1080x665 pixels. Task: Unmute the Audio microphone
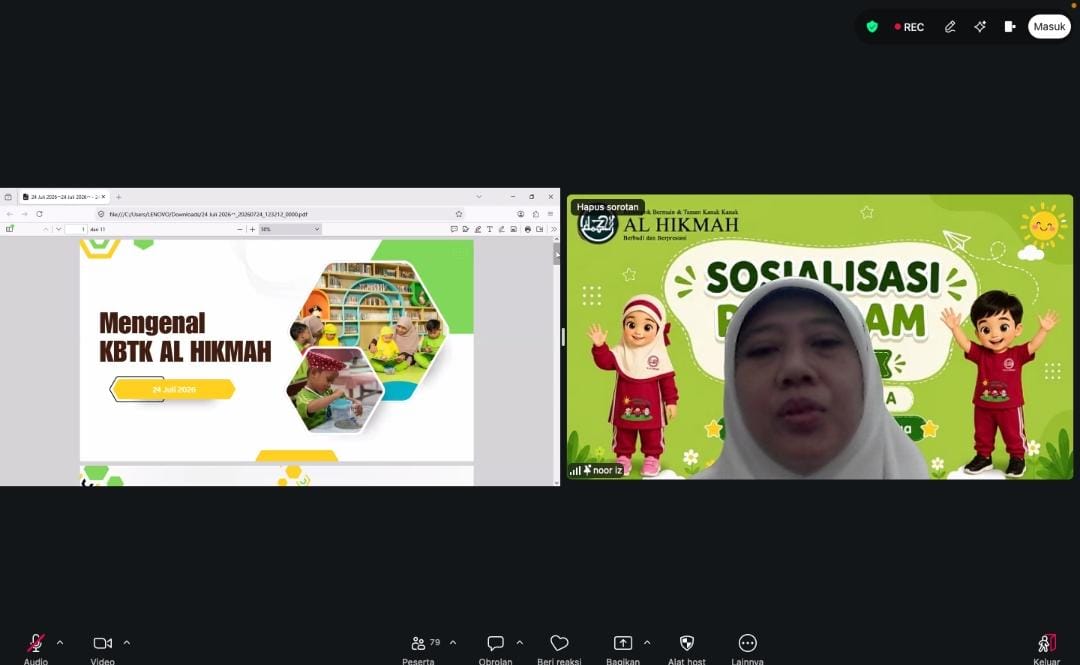pos(36,648)
